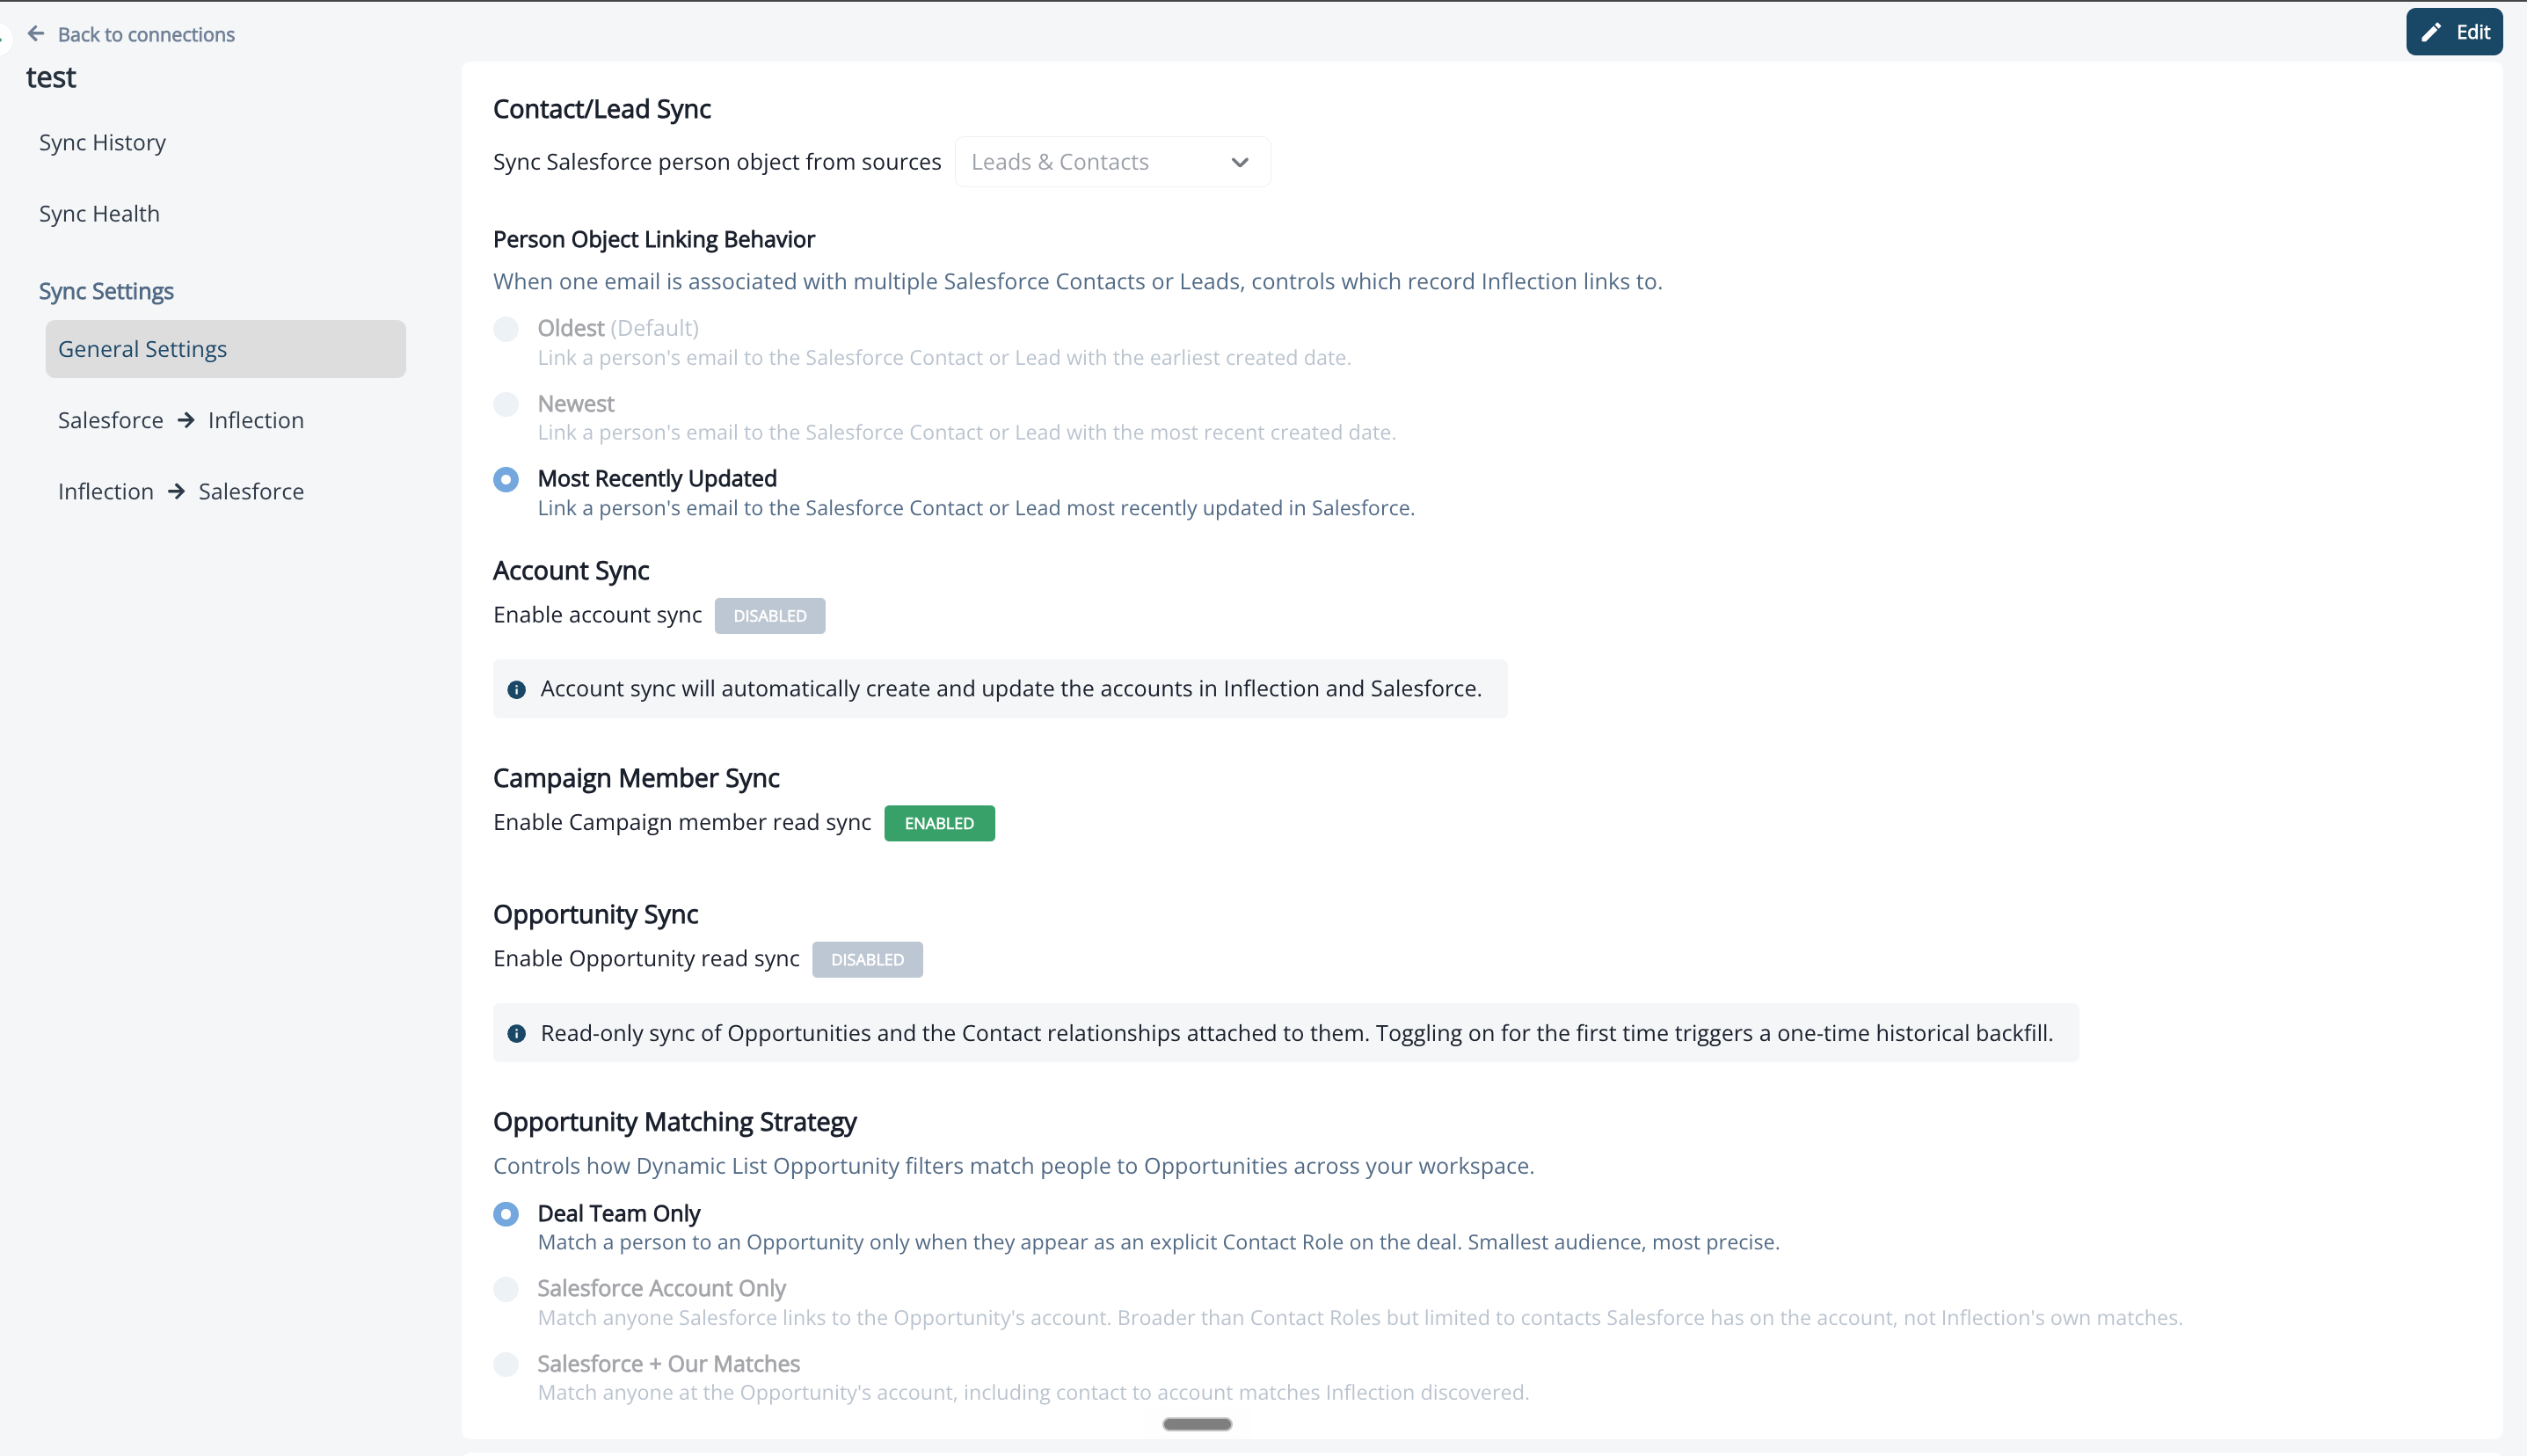The width and height of the screenshot is (2527, 1456).
Task: Open Salesforce to Inflection settings
Action: pos(181,420)
